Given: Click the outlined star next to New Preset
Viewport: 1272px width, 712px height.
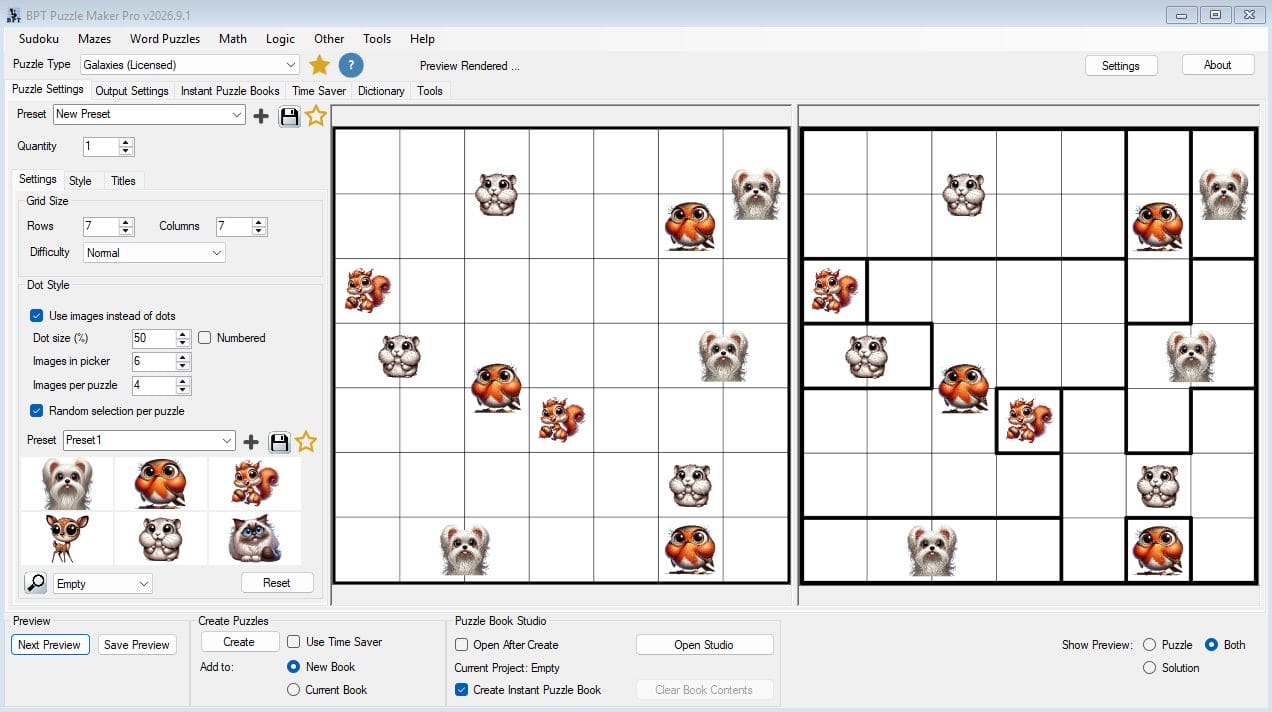Looking at the screenshot, I should (x=316, y=116).
